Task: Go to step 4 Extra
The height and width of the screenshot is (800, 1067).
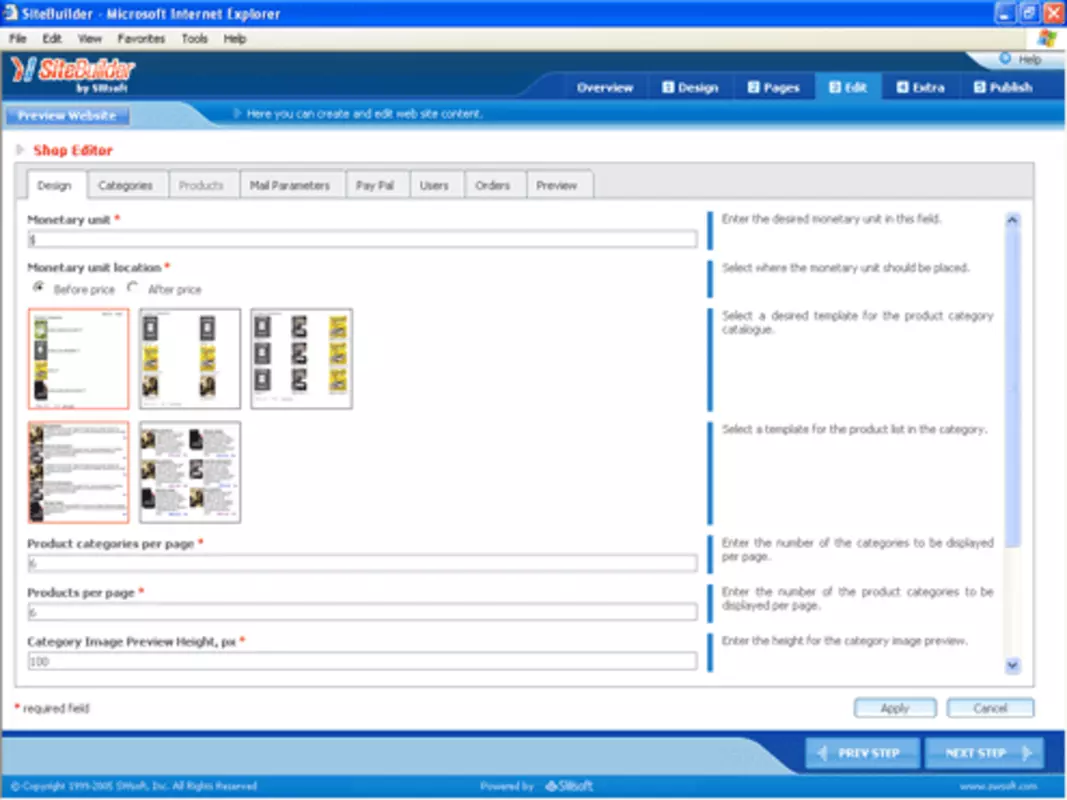Action: coord(920,88)
